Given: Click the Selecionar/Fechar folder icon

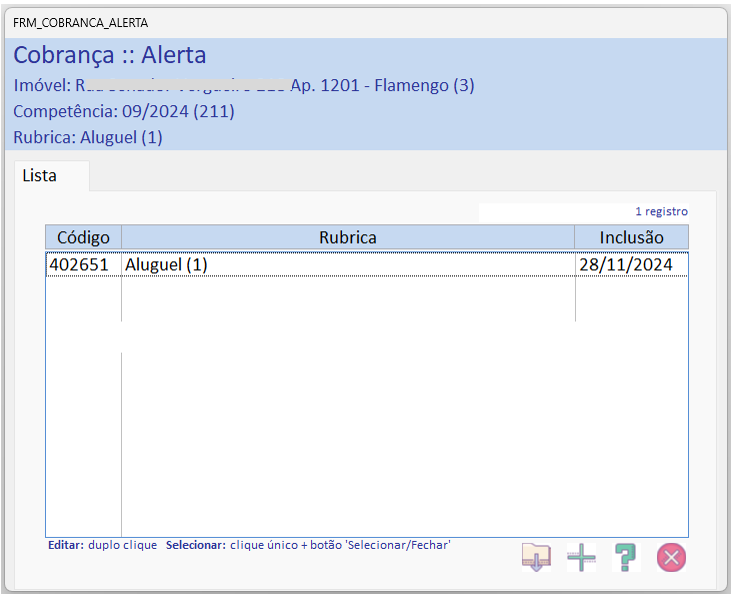Looking at the screenshot, I should point(536,557).
